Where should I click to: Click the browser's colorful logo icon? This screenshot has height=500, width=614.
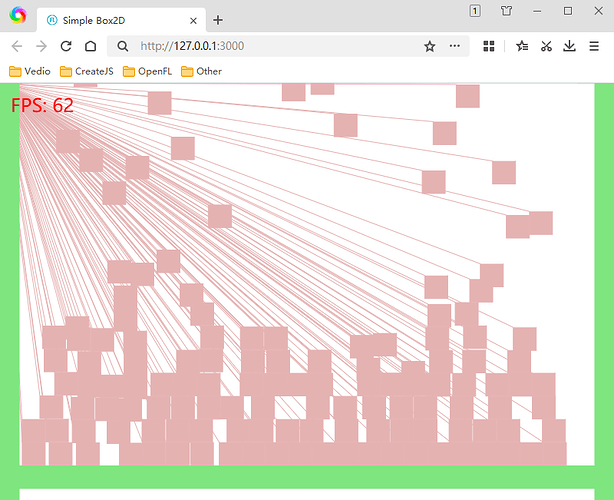point(18,15)
